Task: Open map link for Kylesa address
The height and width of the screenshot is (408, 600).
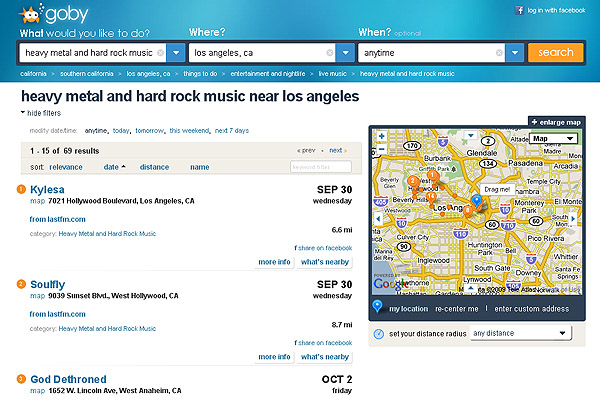Action: point(38,201)
